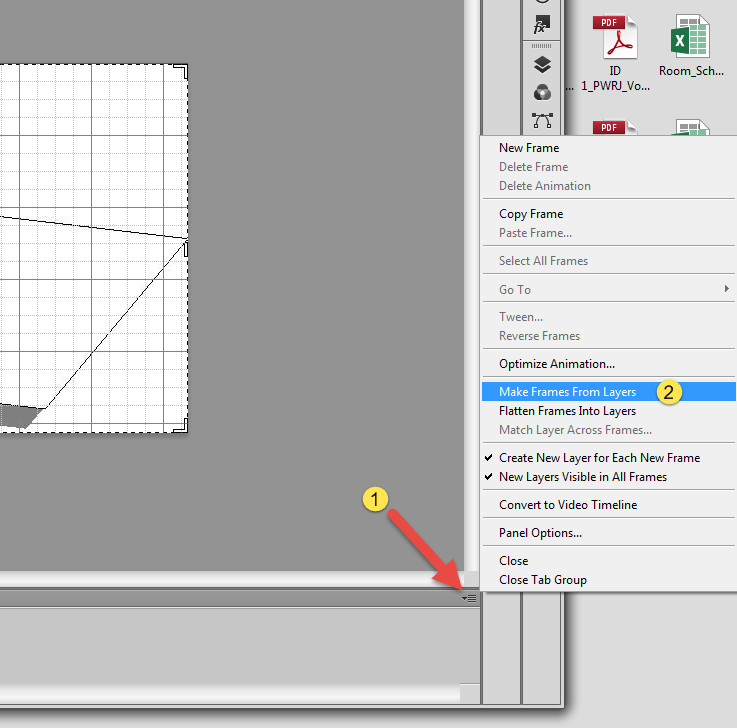The width and height of the screenshot is (737, 728).
Task: Select Optimize Animation menu entry
Action: tap(608, 364)
